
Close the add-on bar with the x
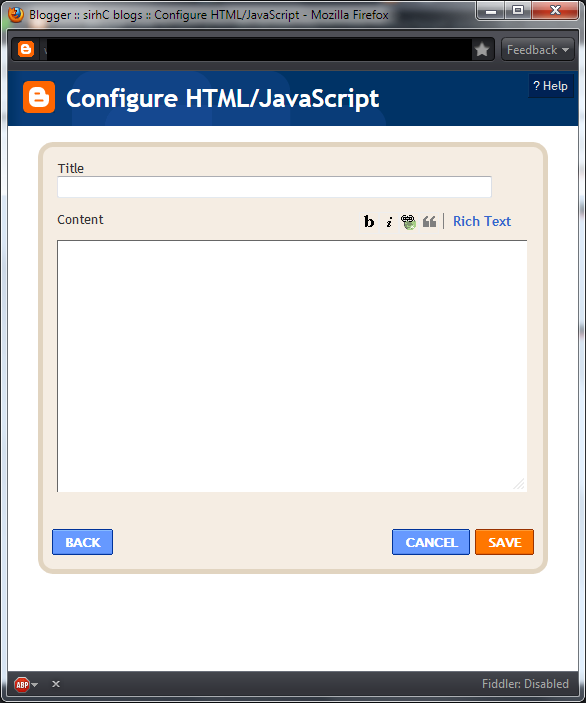tap(56, 684)
